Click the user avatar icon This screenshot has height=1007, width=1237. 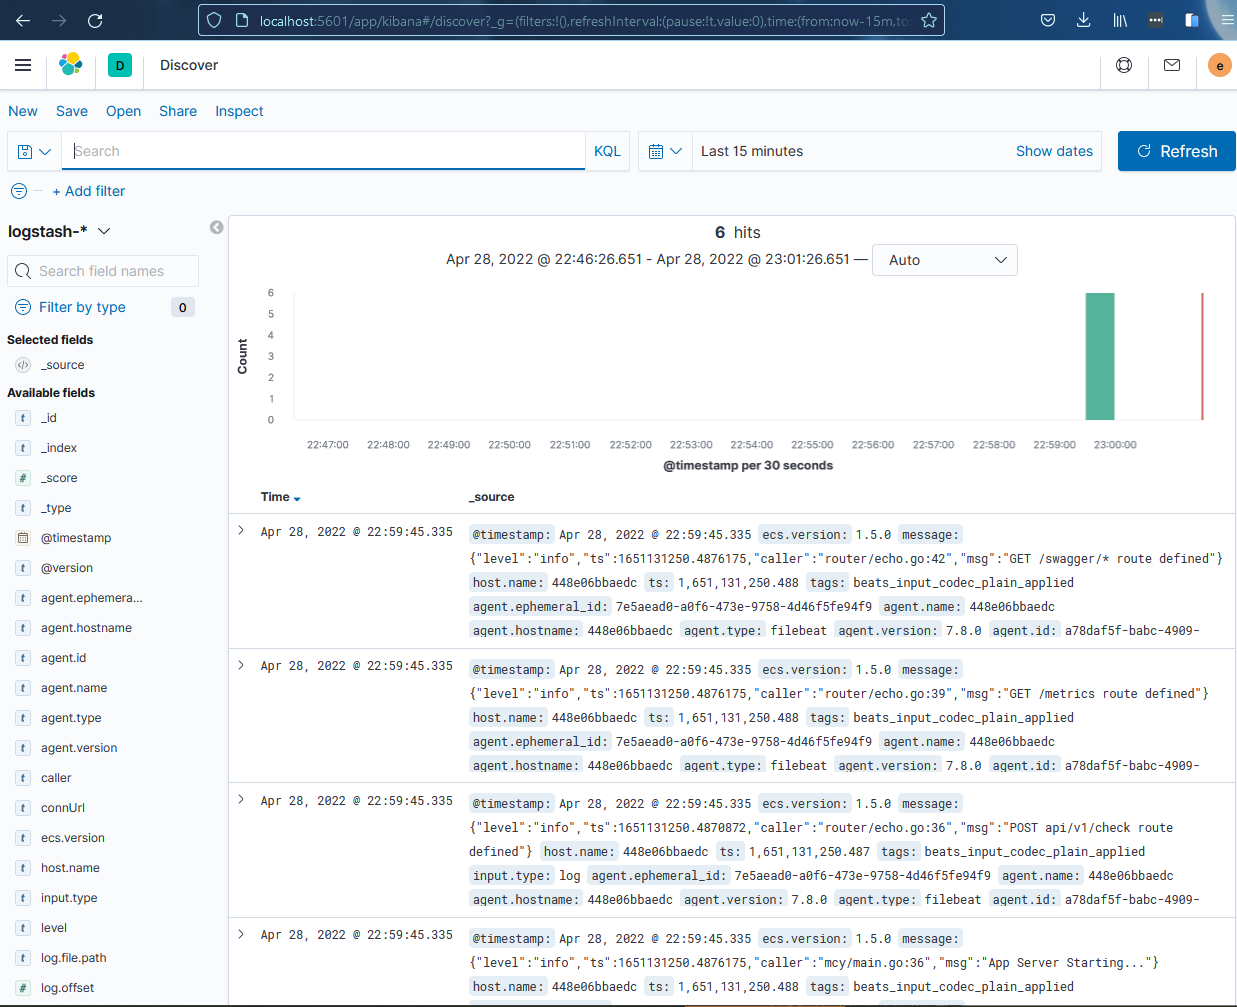(x=1219, y=65)
